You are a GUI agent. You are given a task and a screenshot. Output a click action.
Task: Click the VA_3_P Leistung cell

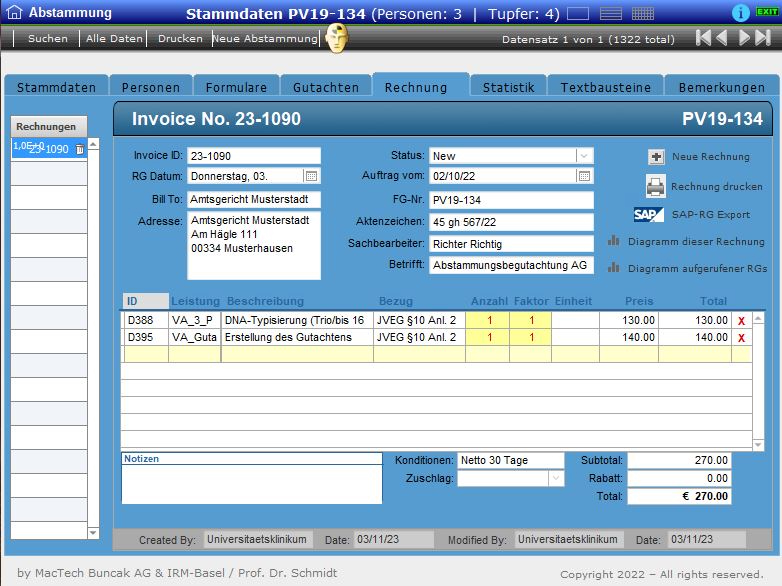point(195,321)
